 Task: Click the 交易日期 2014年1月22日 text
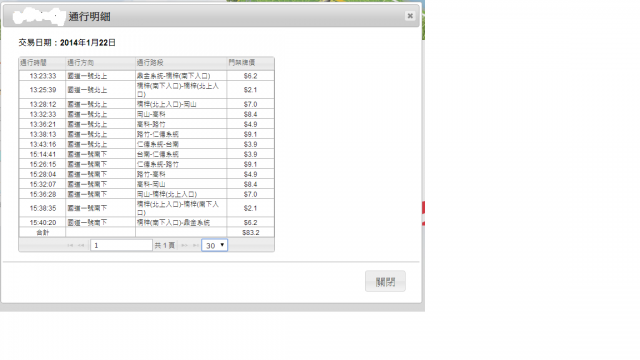[67, 42]
